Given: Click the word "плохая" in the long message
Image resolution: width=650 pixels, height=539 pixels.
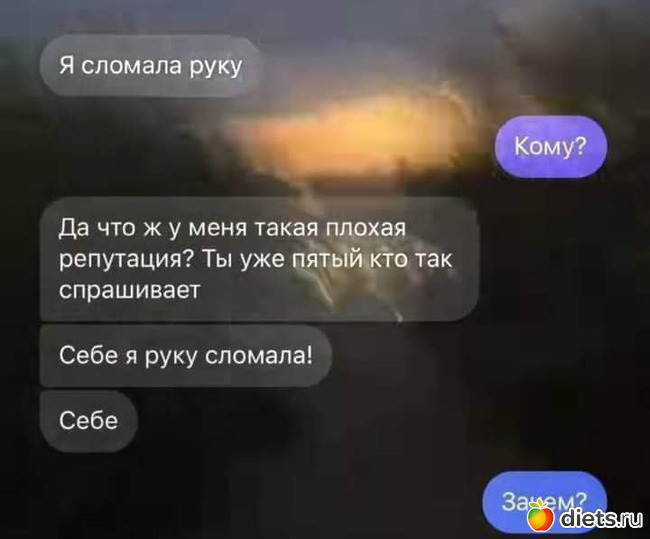Looking at the screenshot, I should [366, 228].
